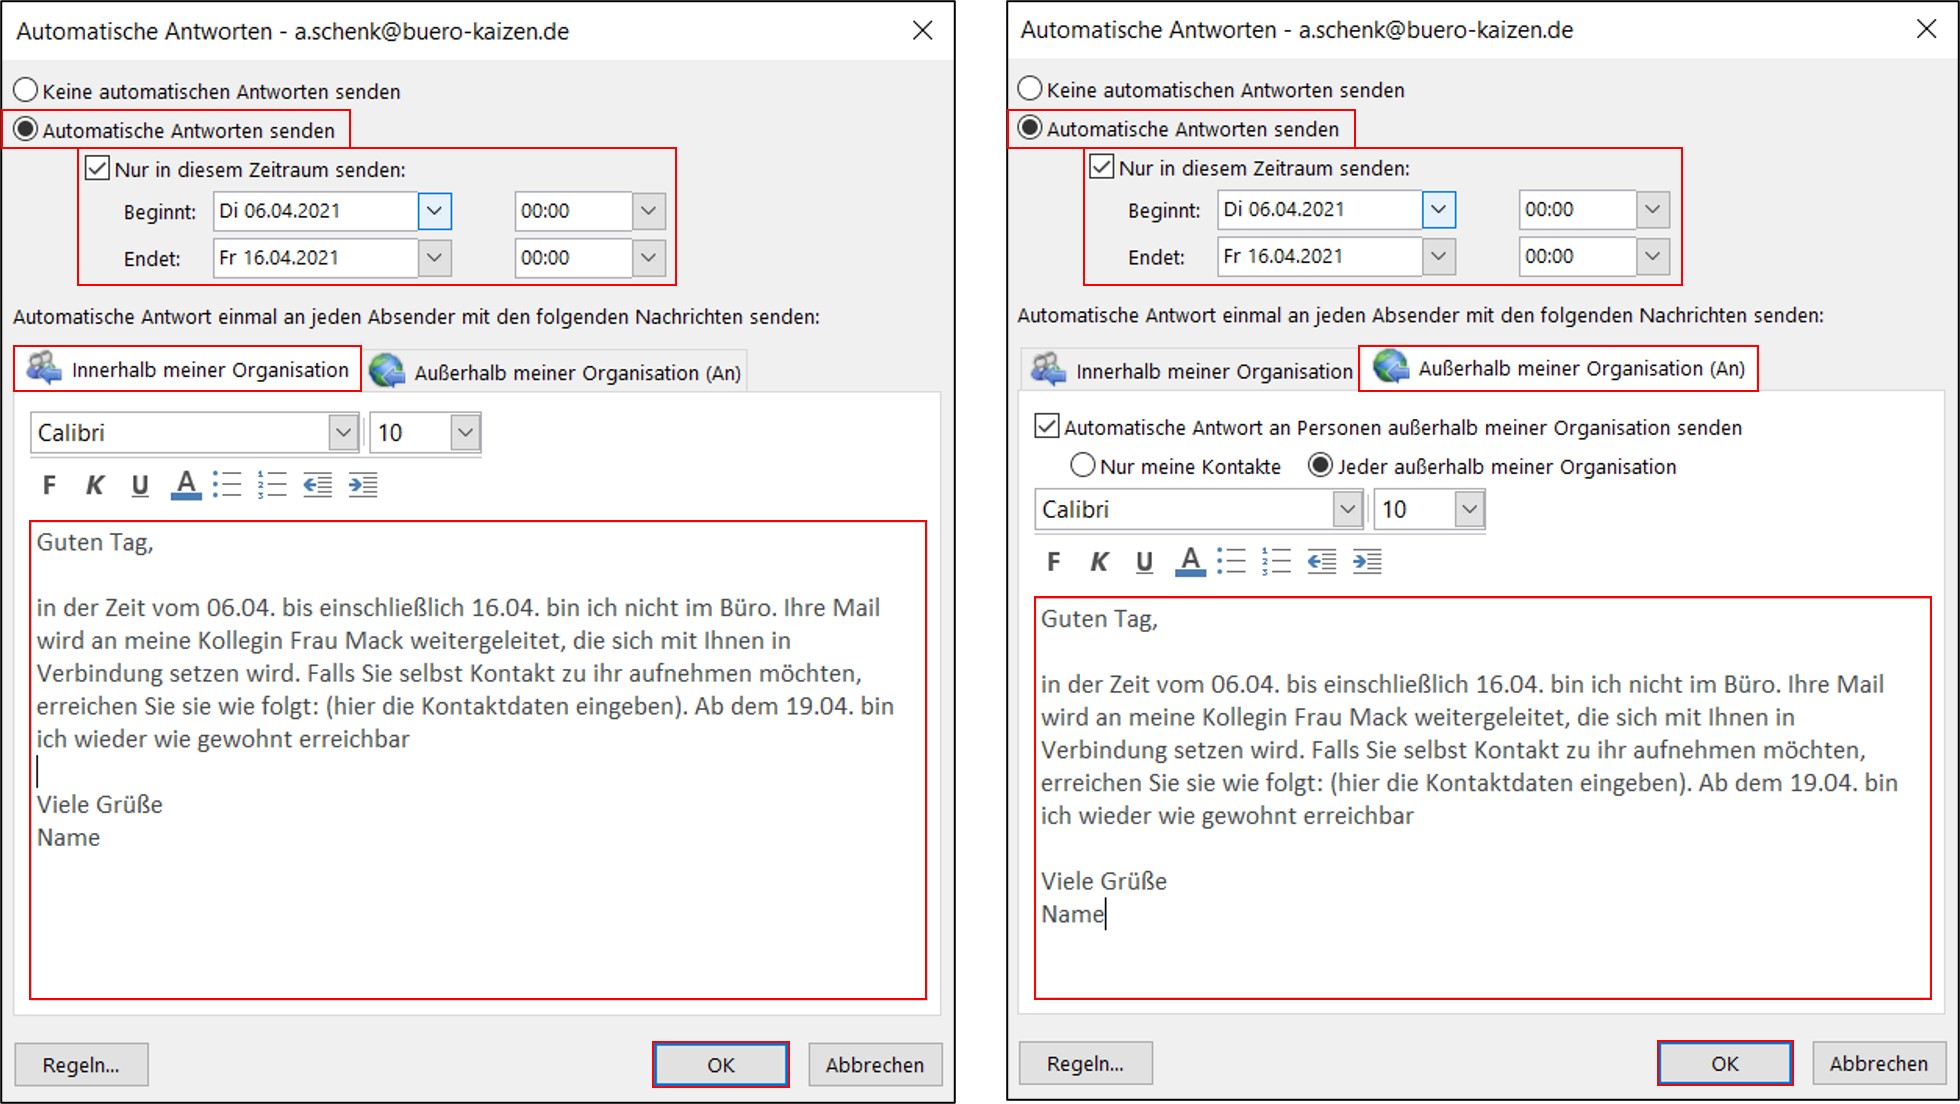Close the left Automatische Antworten dialog
Viewport: 1960px width, 1104px height.
click(x=922, y=31)
